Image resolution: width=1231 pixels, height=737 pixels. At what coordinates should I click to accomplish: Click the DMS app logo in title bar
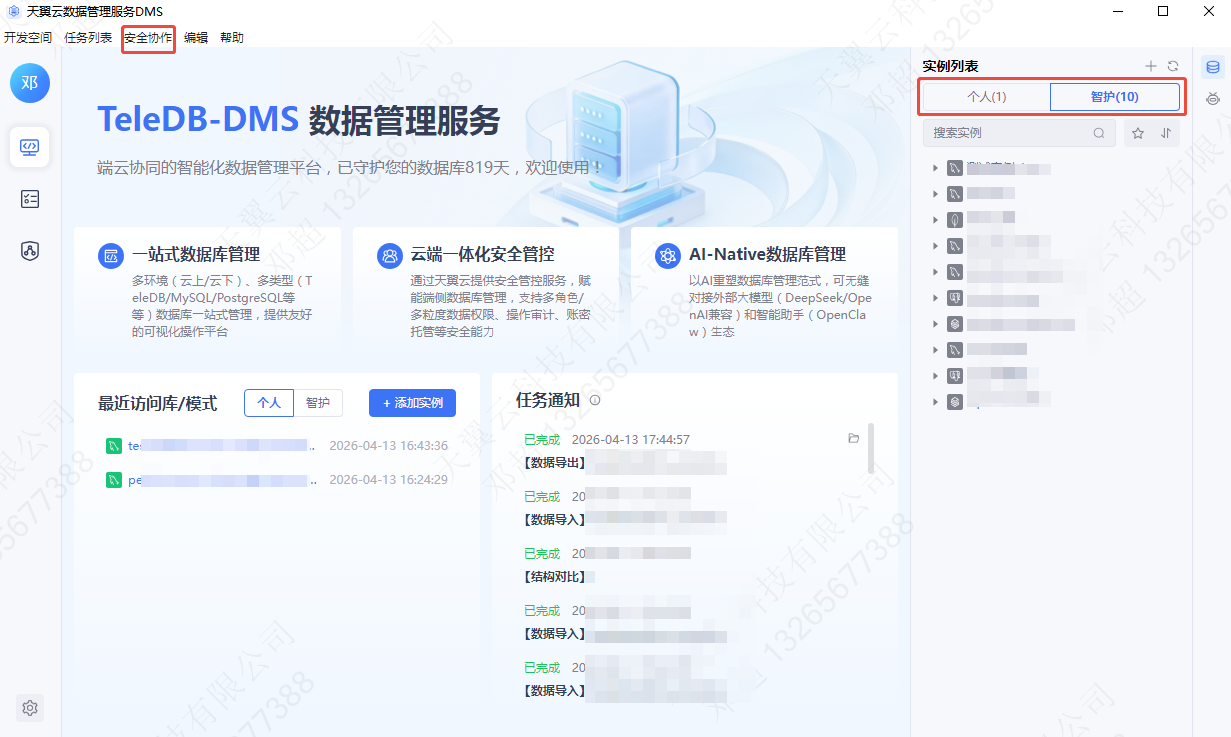[x=14, y=11]
